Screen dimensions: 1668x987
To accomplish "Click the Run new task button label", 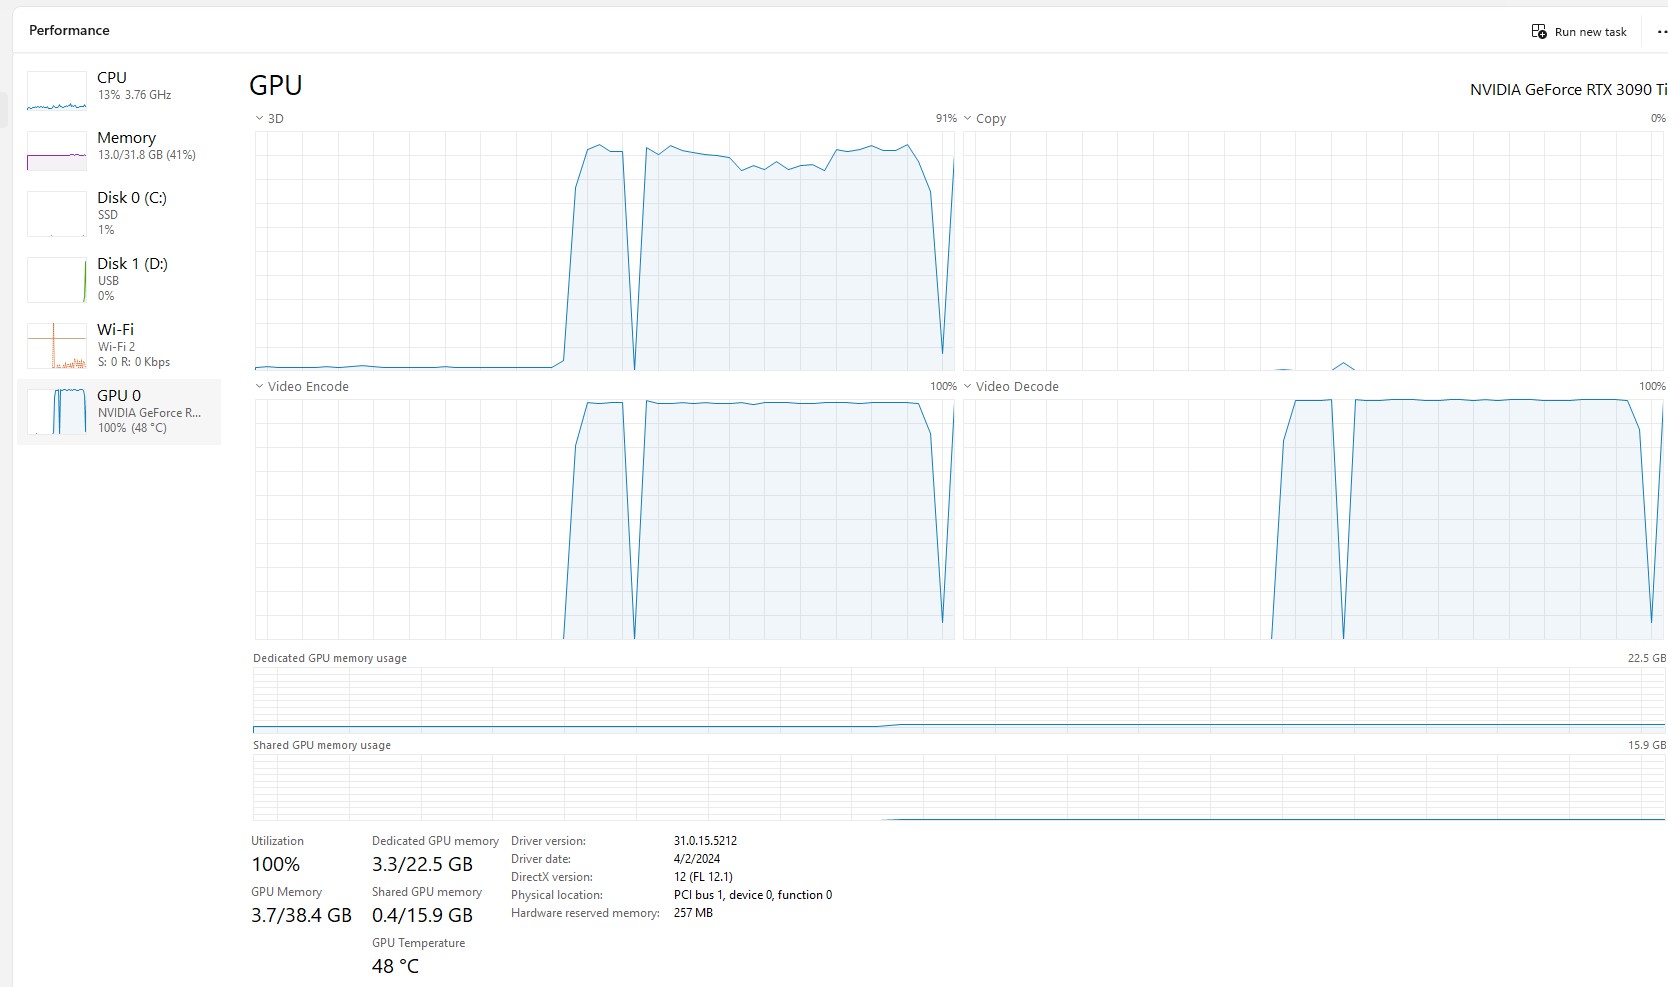I will [x=1590, y=32].
